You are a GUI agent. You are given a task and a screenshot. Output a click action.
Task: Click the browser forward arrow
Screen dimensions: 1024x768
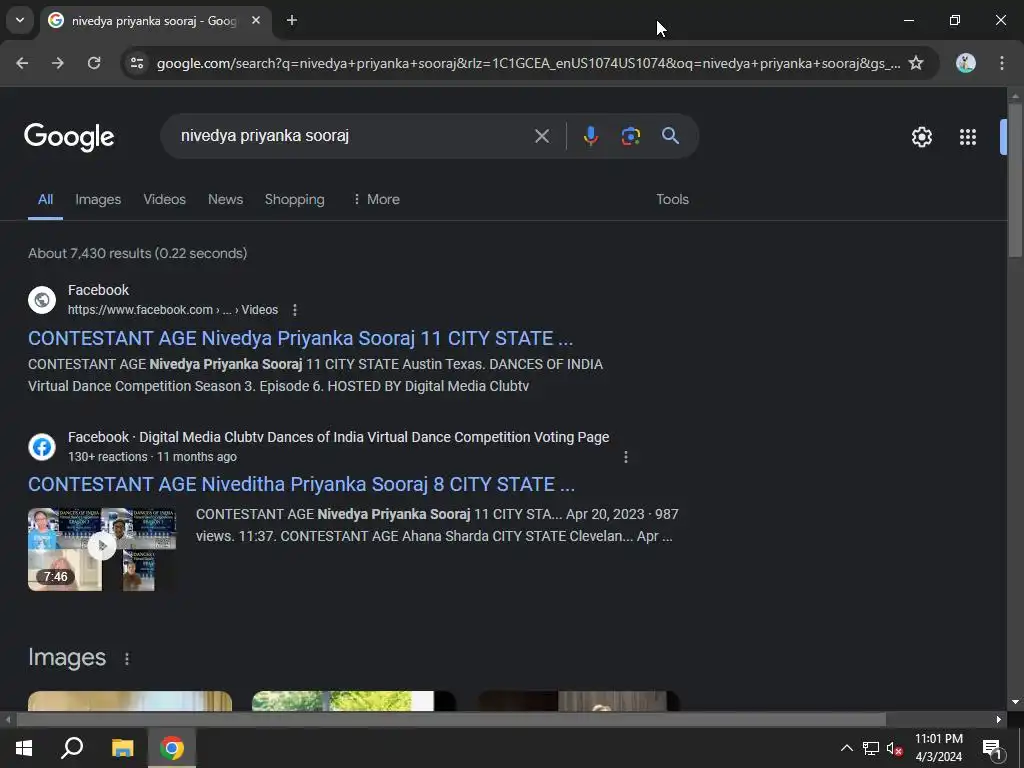pyautogui.click(x=58, y=63)
